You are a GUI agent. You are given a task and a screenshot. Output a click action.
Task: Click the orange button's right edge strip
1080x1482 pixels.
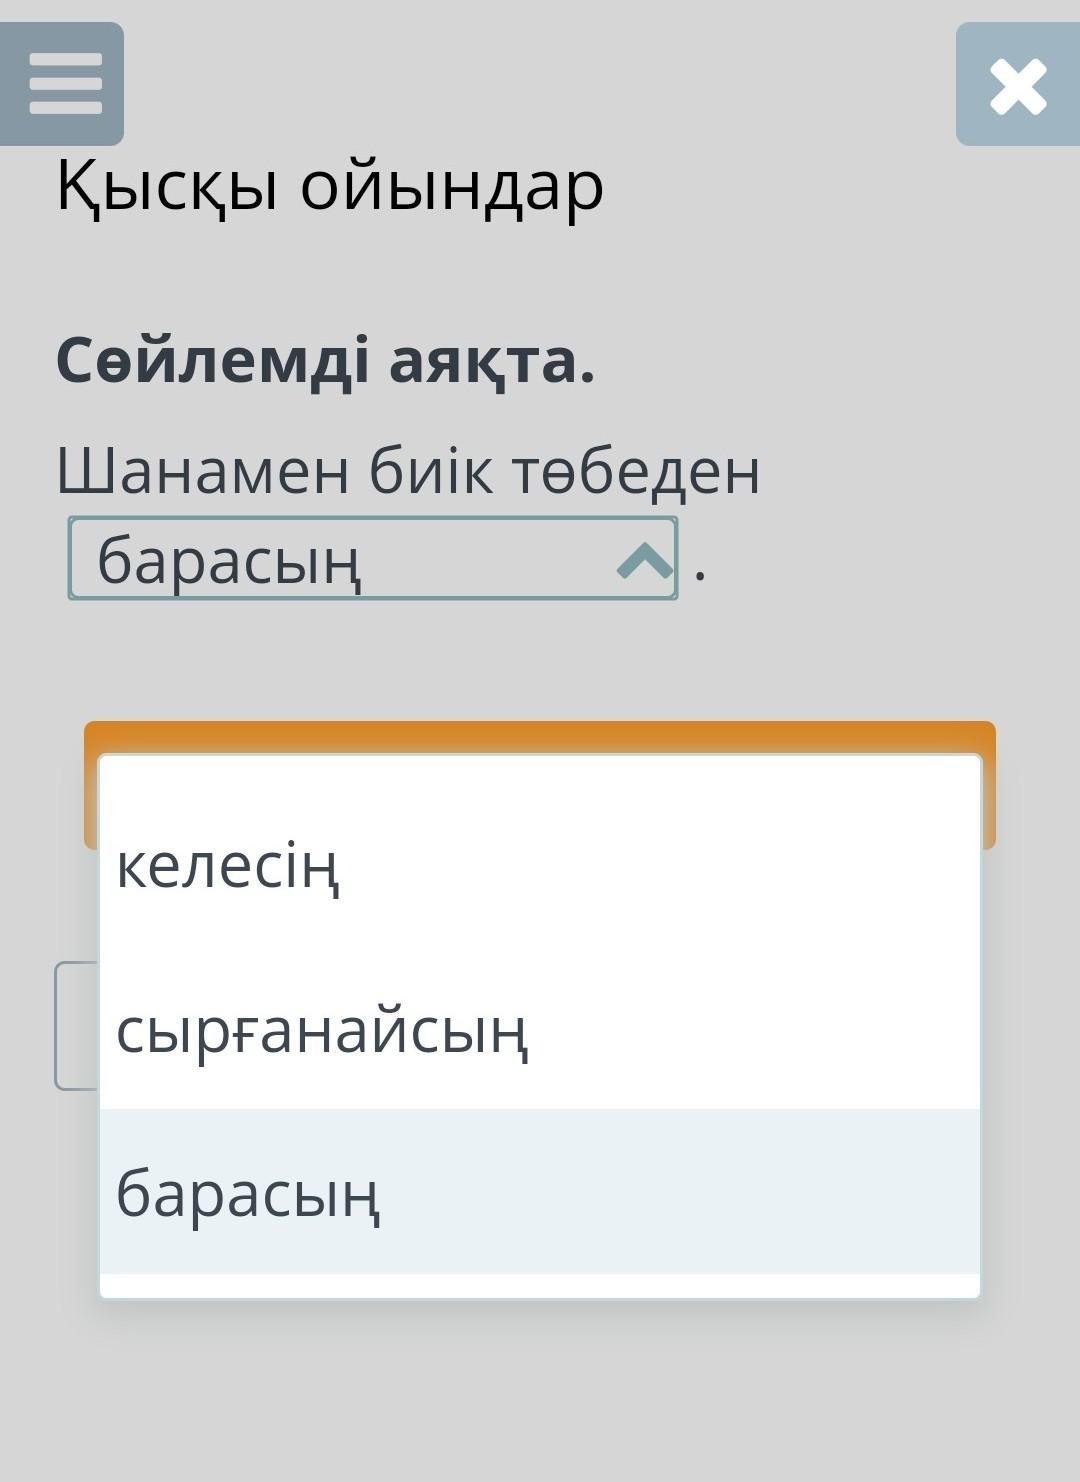point(989,790)
